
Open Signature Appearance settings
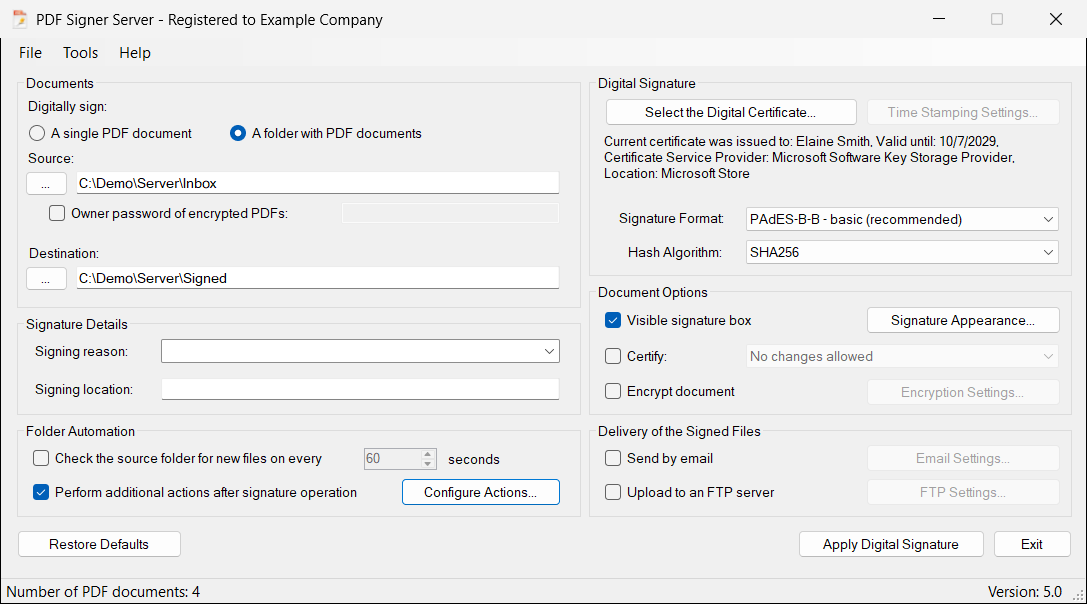coord(963,320)
